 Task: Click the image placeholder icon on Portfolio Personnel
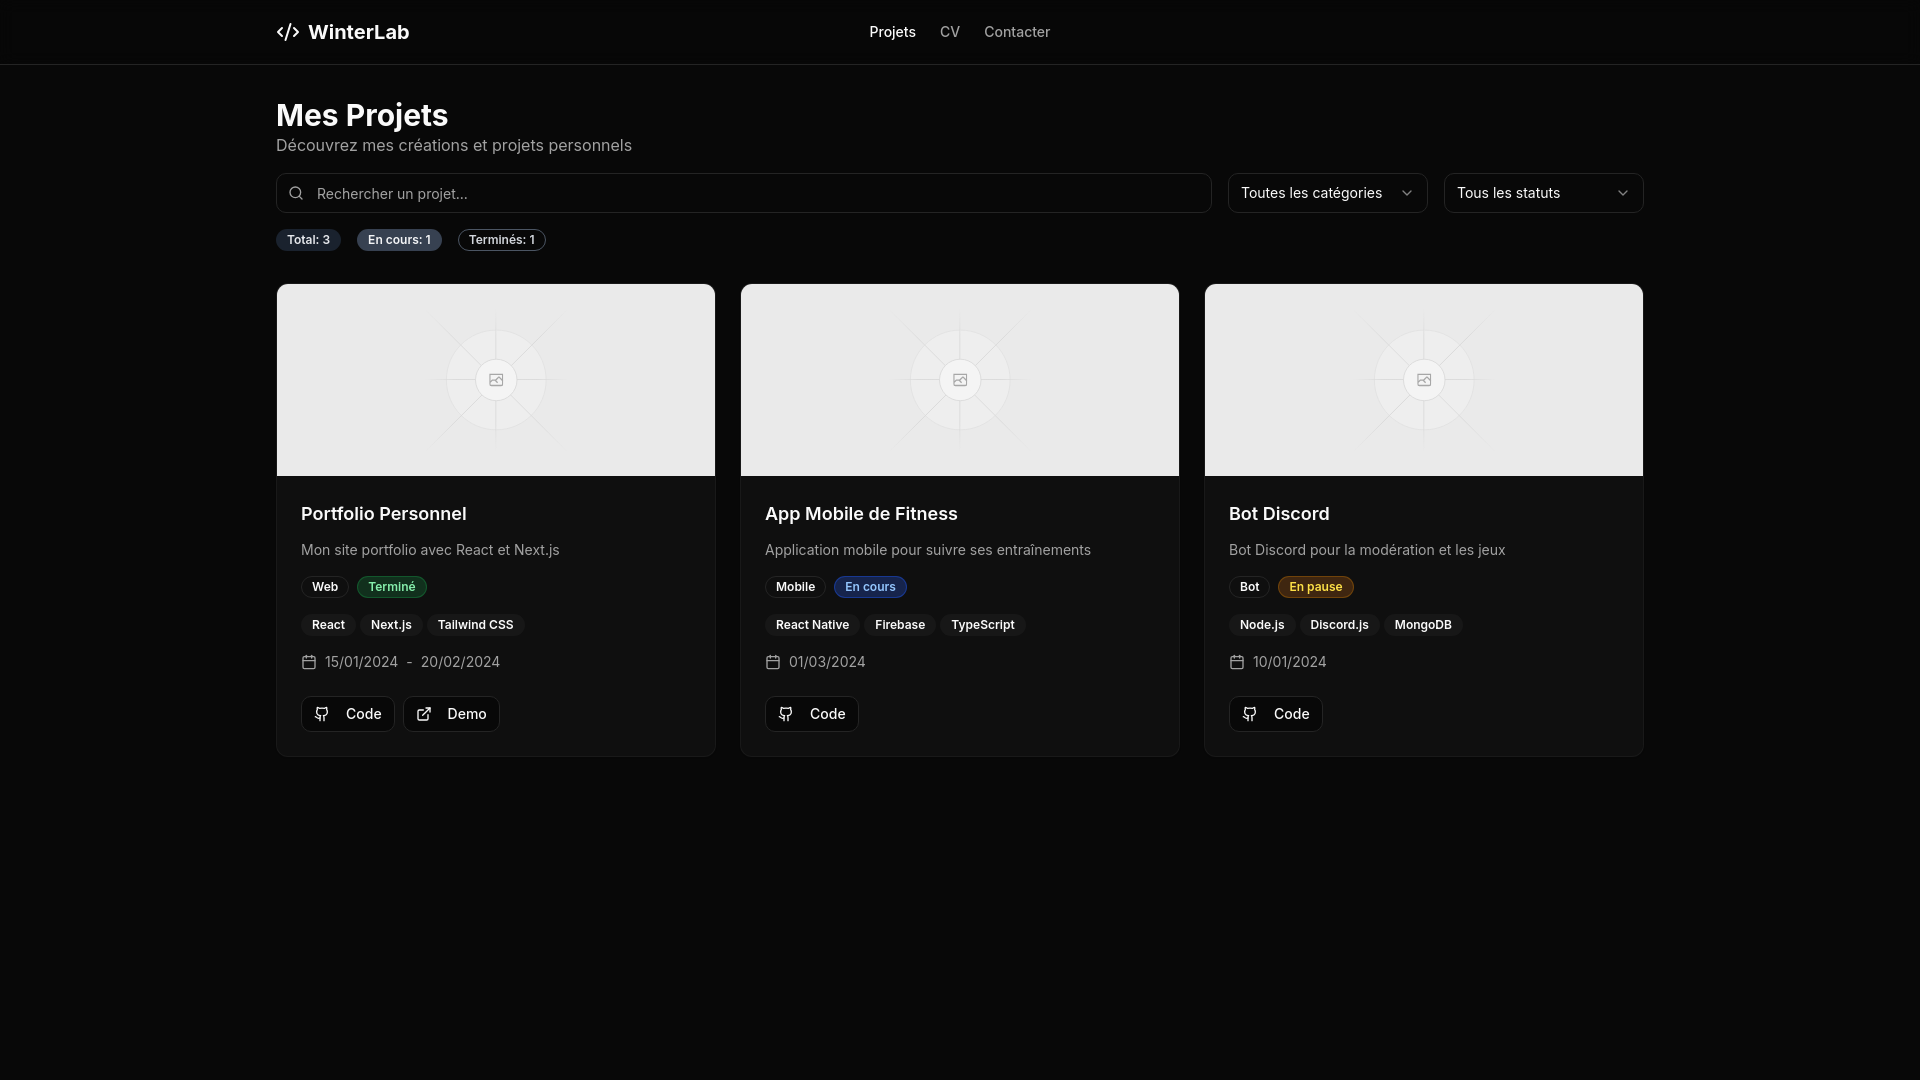coord(496,380)
